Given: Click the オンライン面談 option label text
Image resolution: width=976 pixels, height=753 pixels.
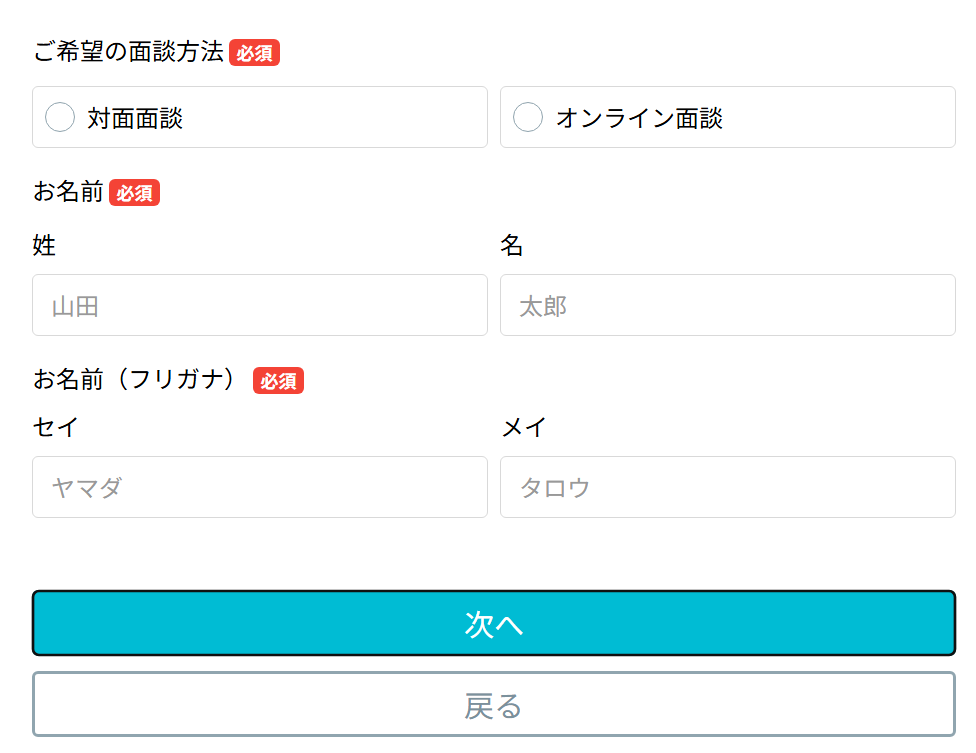Looking at the screenshot, I should [x=639, y=118].
